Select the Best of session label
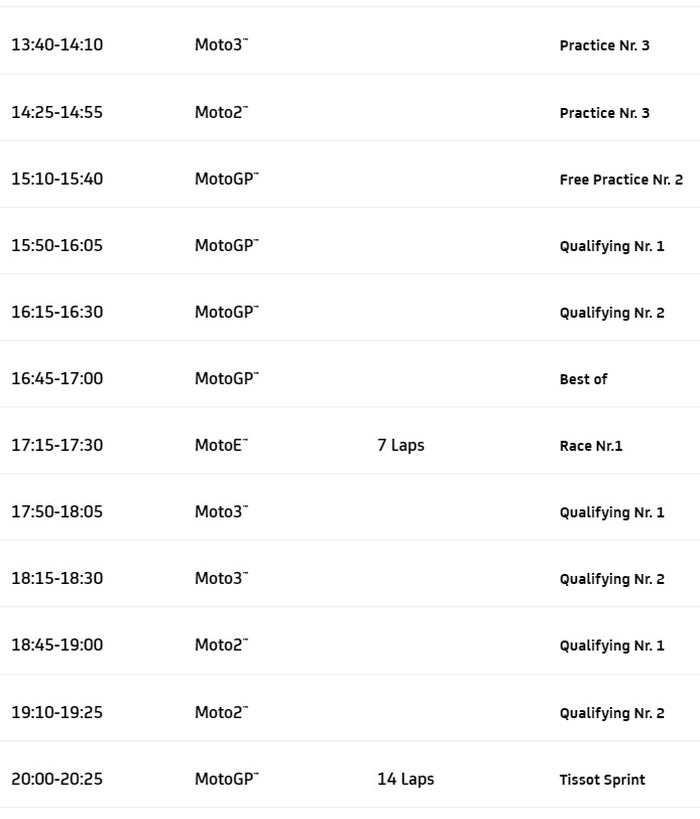 coord(583,379)
